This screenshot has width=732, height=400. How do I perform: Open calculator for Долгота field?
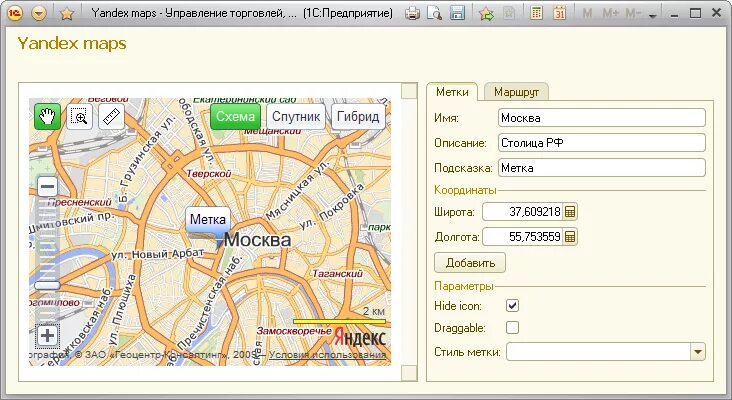pyautogui.click(x=570, y=237)
